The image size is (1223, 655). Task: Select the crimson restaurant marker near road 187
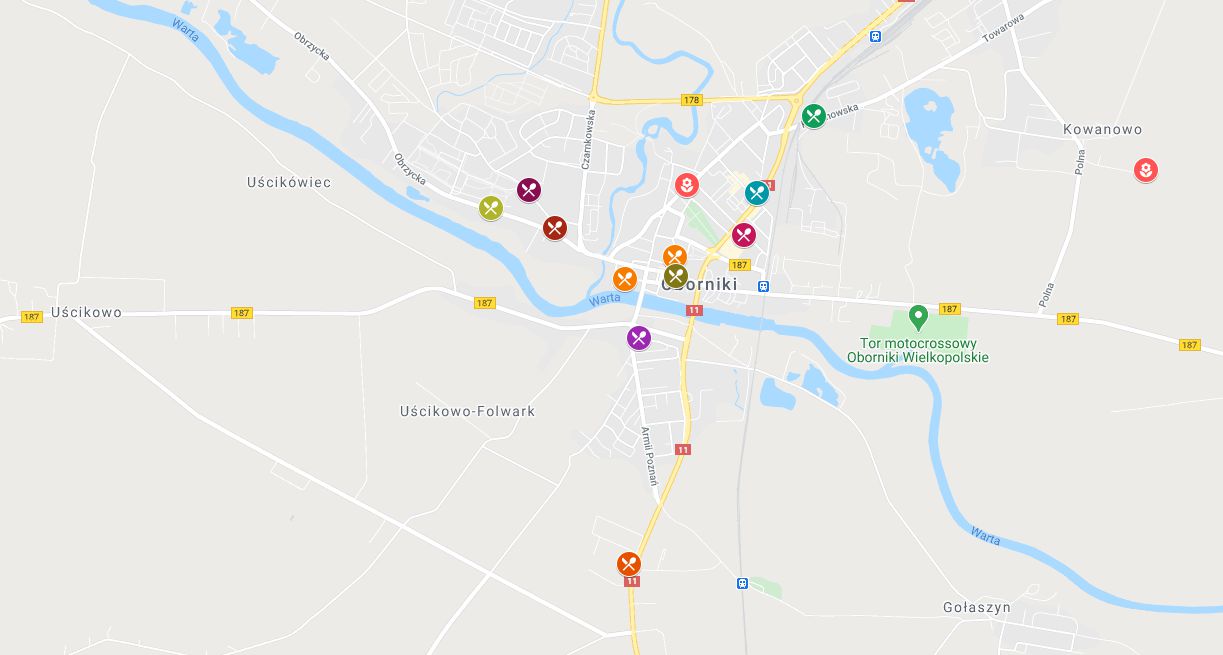point(744,235)
